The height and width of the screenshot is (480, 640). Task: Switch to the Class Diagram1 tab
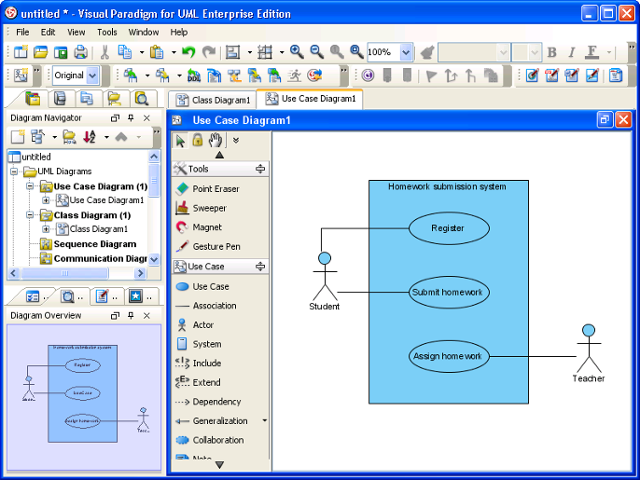(x=213, y=100)
